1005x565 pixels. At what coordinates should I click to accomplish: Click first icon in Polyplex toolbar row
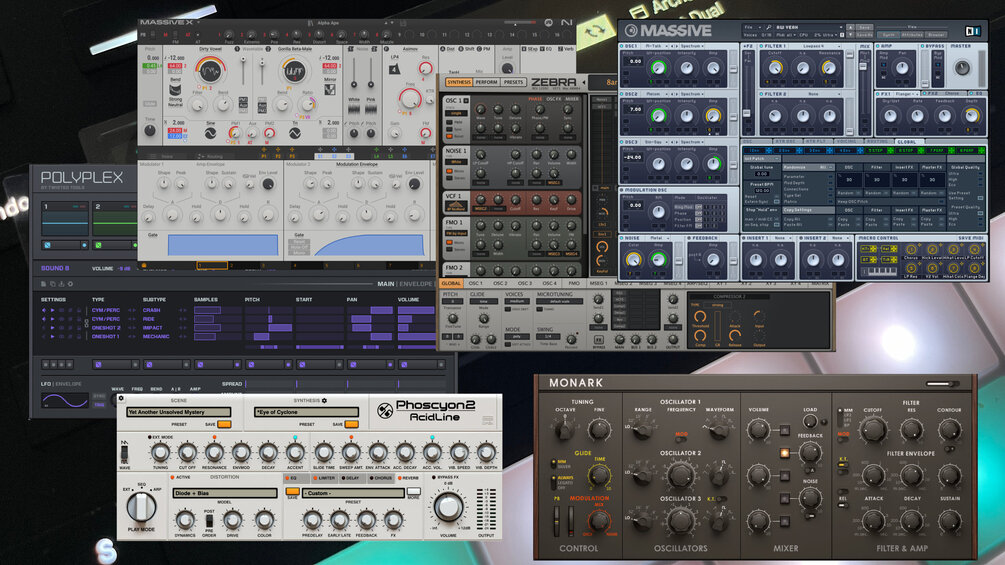(x=43, y=284)
